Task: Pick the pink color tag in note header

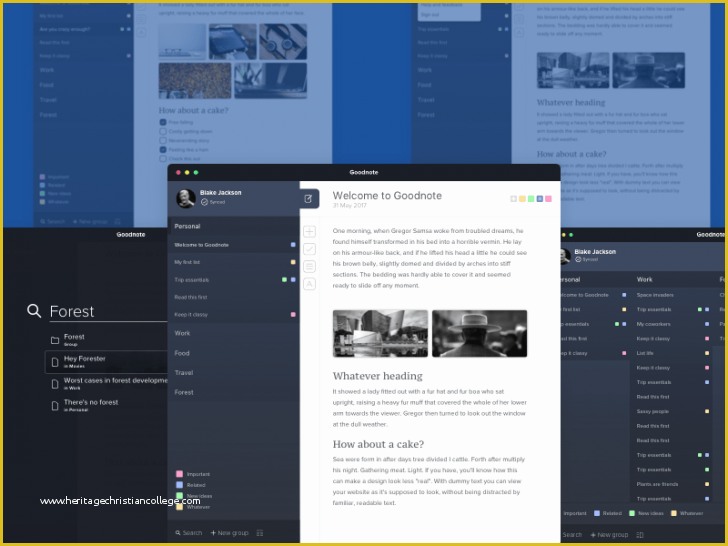Action: [548, 199]
